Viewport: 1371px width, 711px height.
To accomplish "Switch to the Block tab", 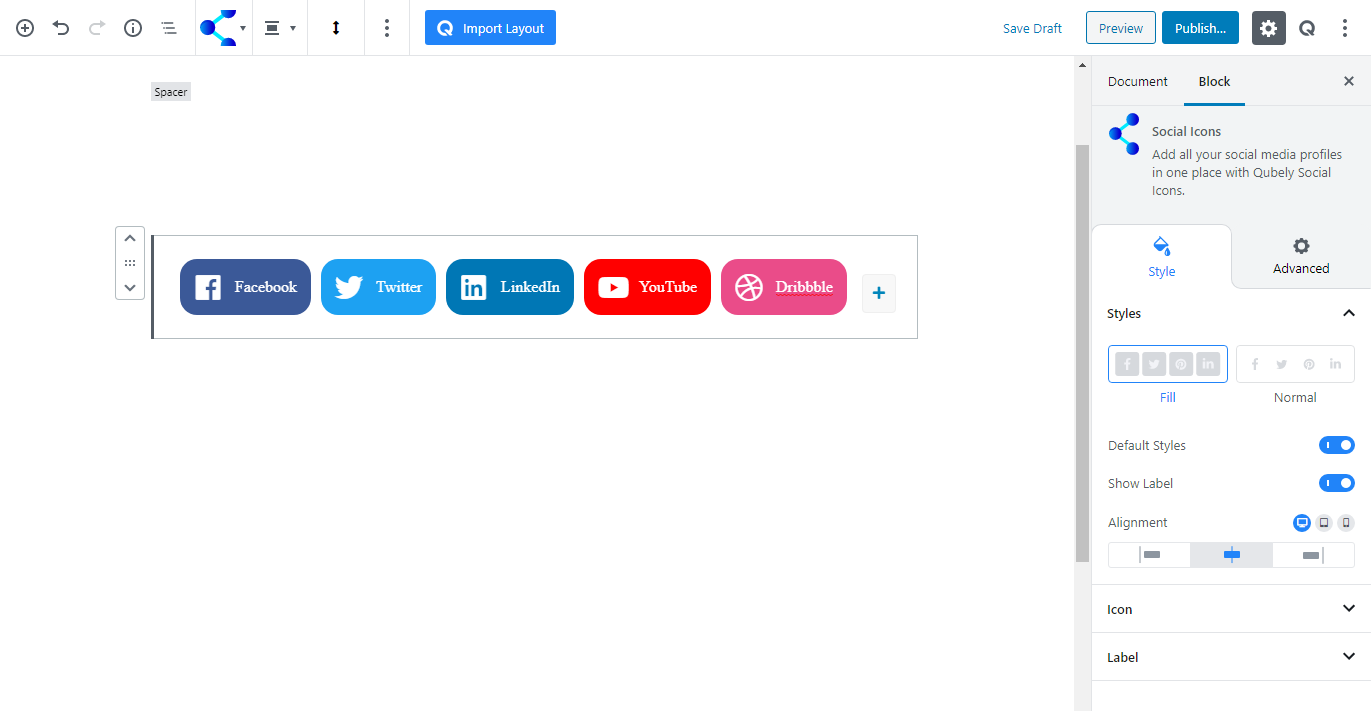I will 1215,81.
